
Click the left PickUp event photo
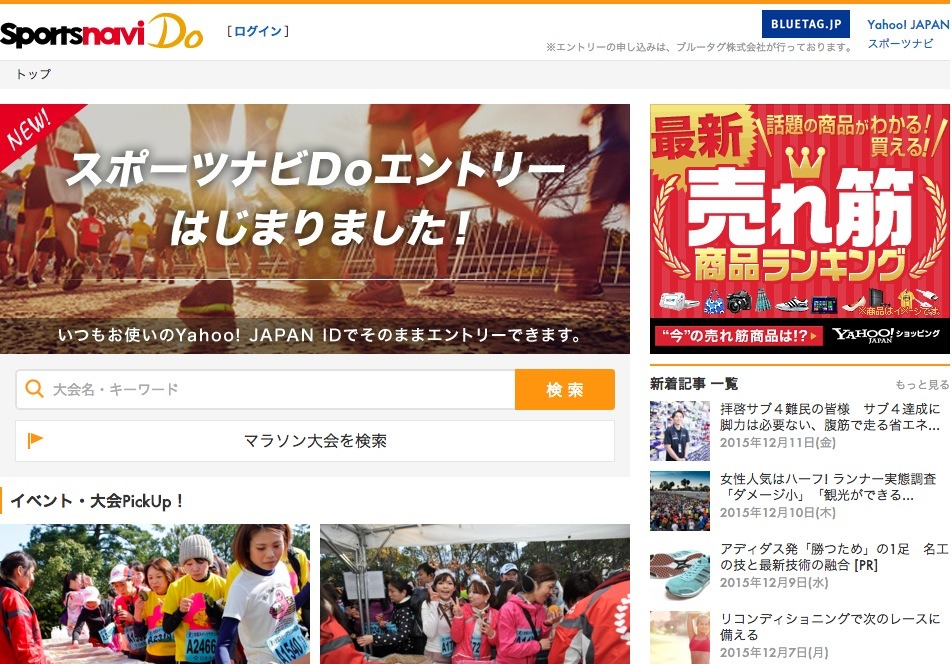click(155, 594)
